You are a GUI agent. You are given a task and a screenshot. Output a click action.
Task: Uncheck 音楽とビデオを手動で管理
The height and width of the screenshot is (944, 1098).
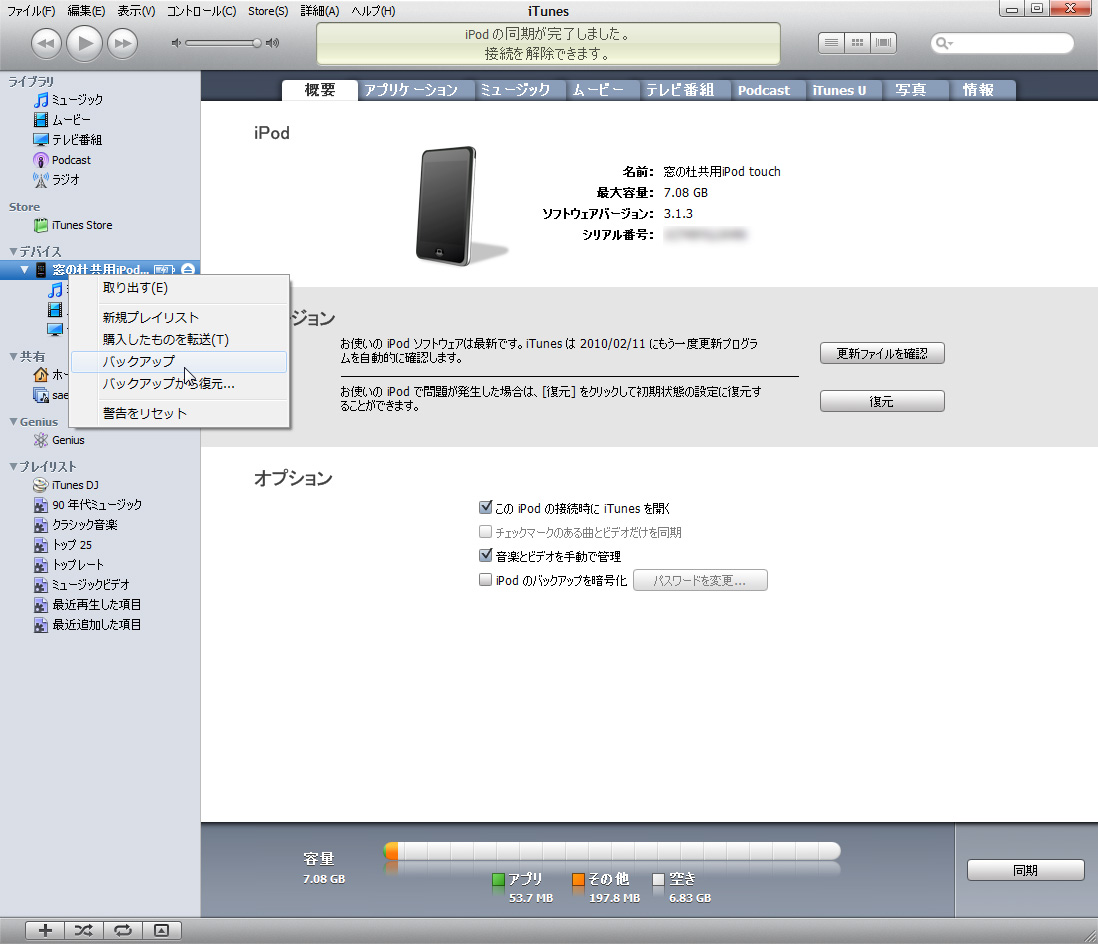click(x=485, y=555)
